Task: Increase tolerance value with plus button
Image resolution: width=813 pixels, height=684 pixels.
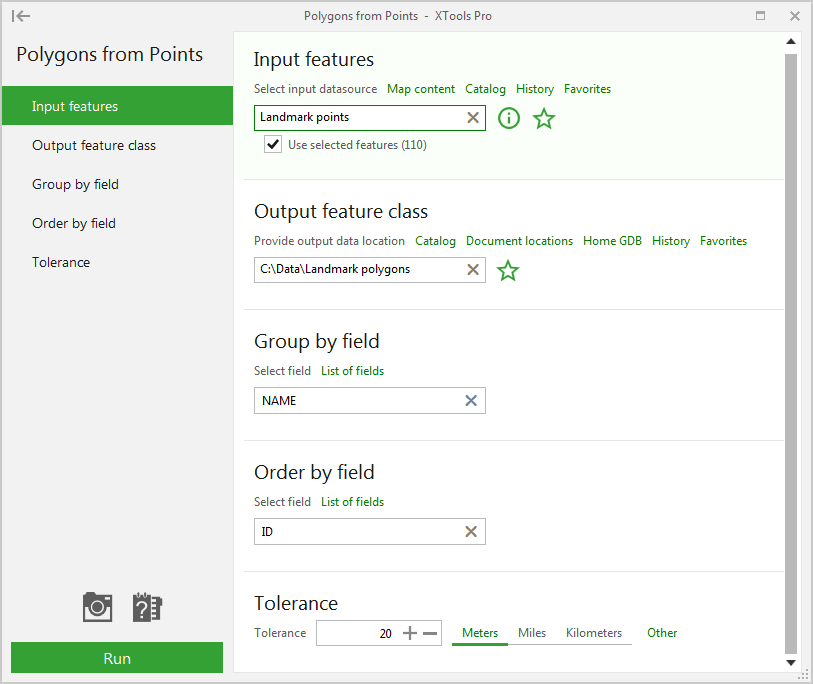Action: [409, 633]
